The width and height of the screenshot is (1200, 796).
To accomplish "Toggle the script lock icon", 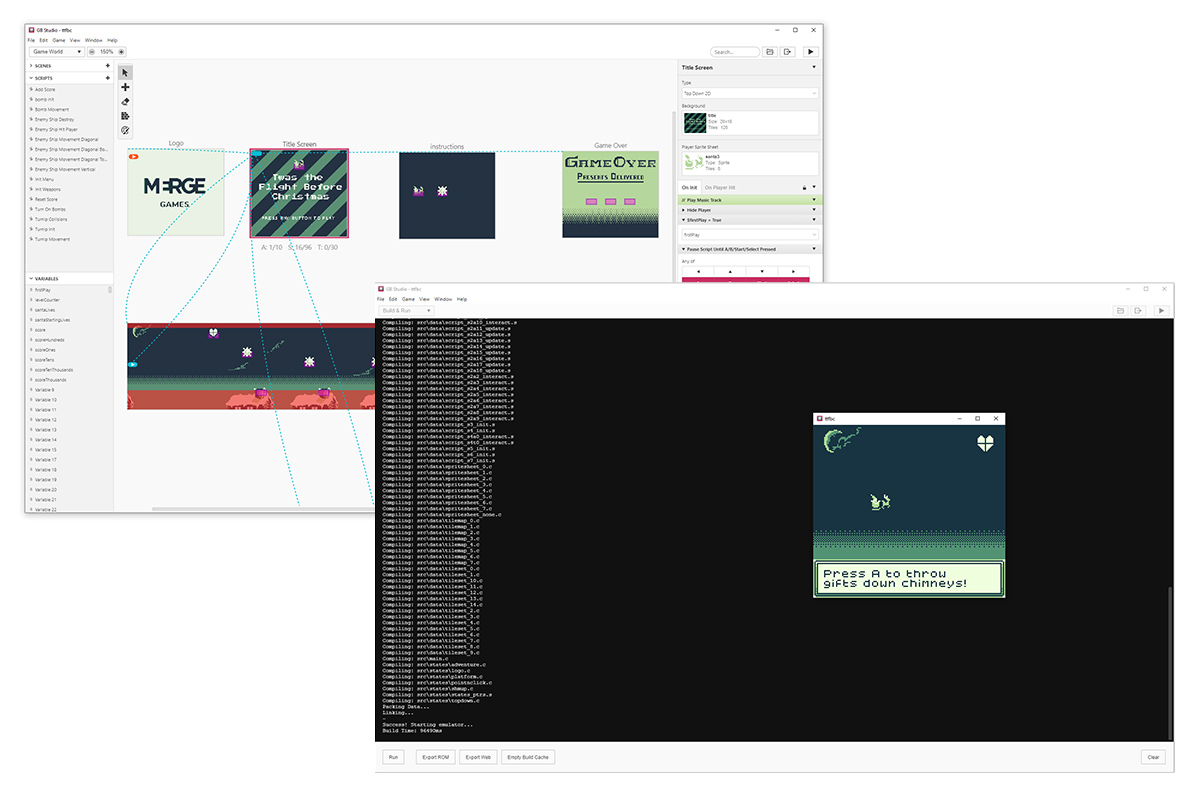I will pyautogui.click(x=804, y=187).
